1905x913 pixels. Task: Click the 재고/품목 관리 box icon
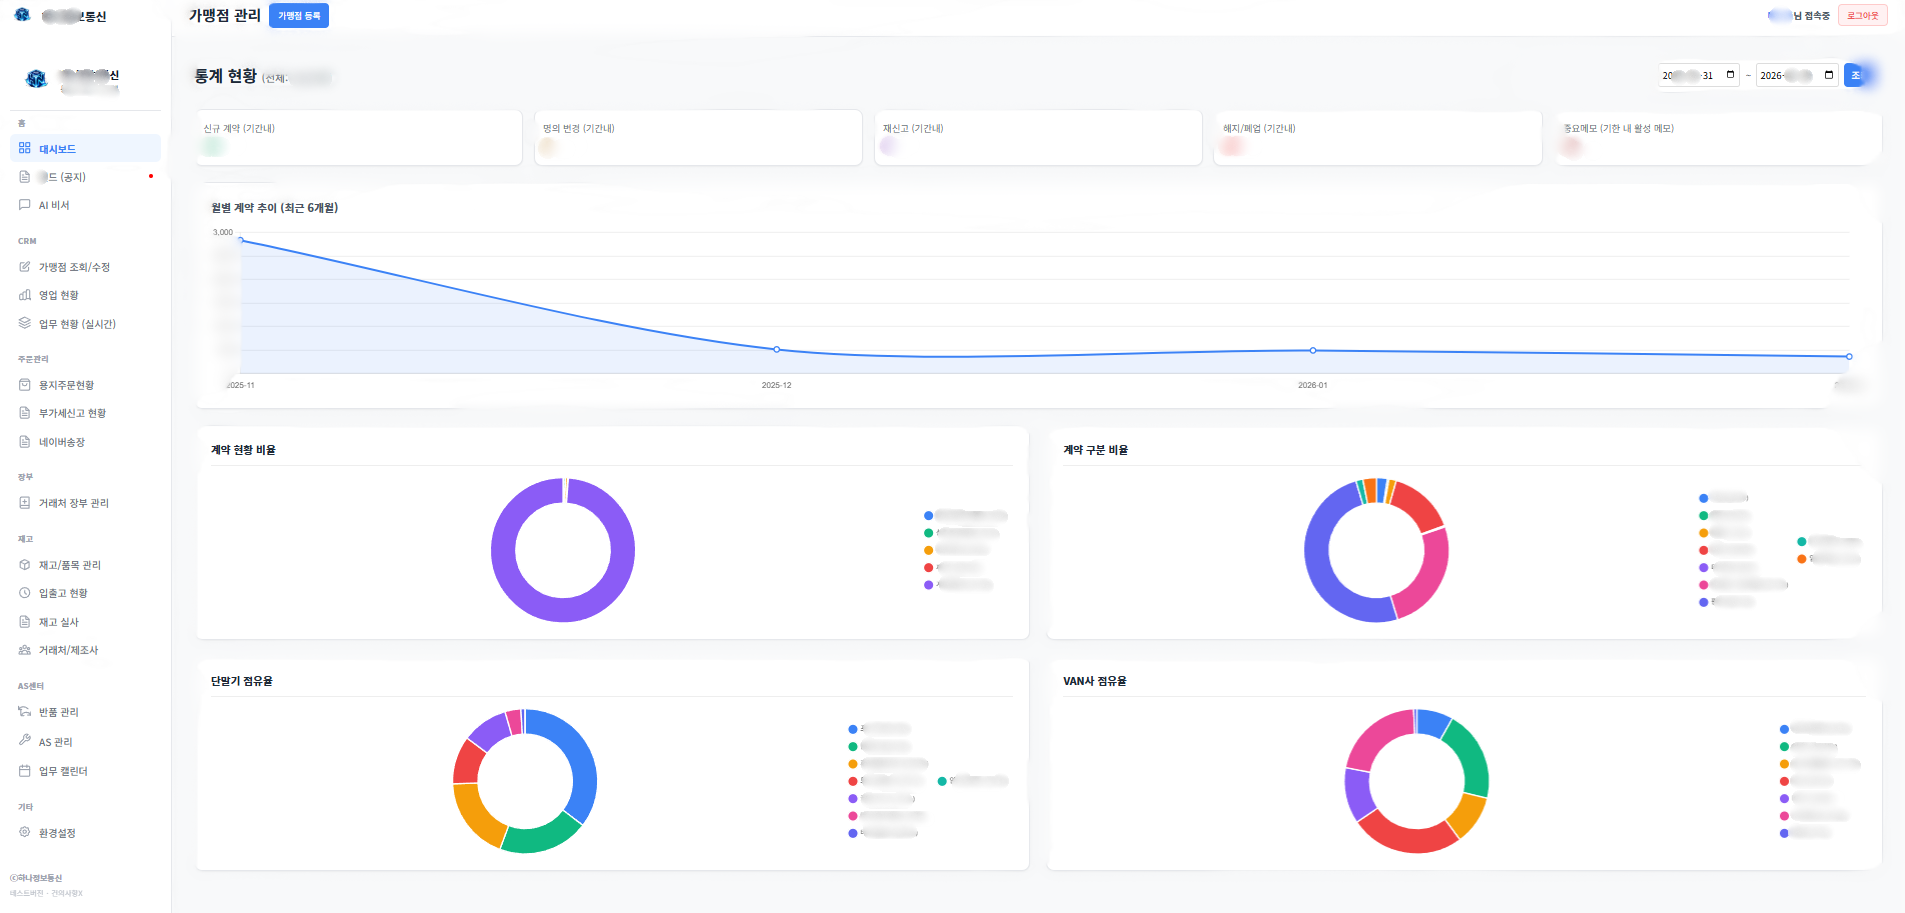click(25, 565)
